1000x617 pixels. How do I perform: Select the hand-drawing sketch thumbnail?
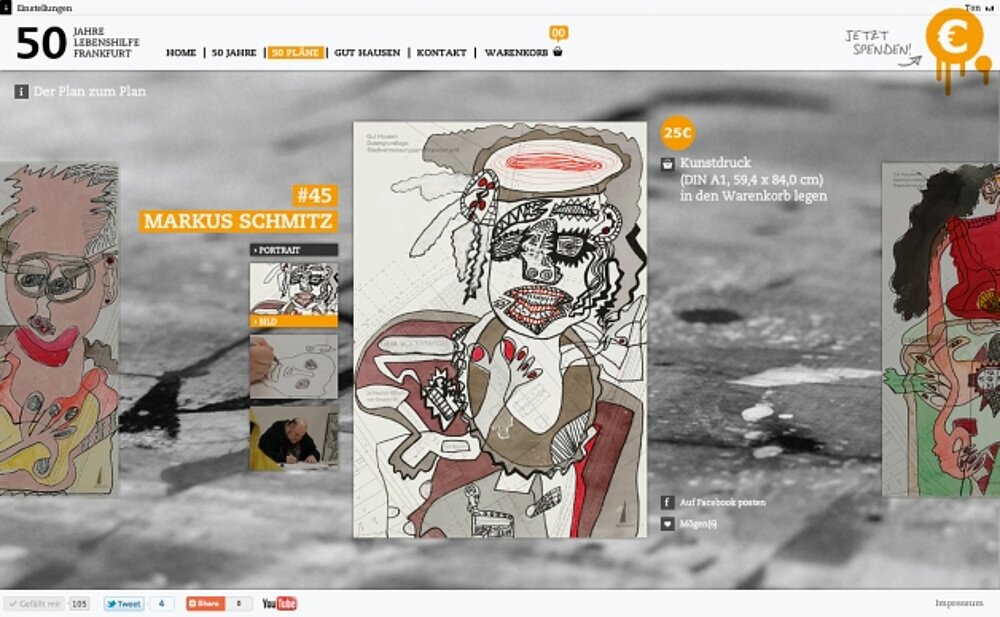click(x=293, y=366)
